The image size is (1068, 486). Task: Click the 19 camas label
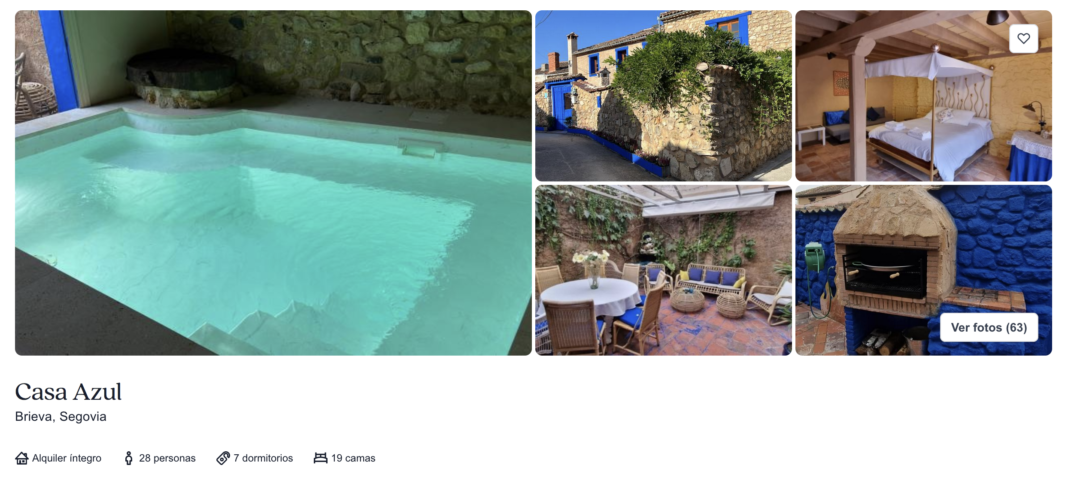coord(353,458)
